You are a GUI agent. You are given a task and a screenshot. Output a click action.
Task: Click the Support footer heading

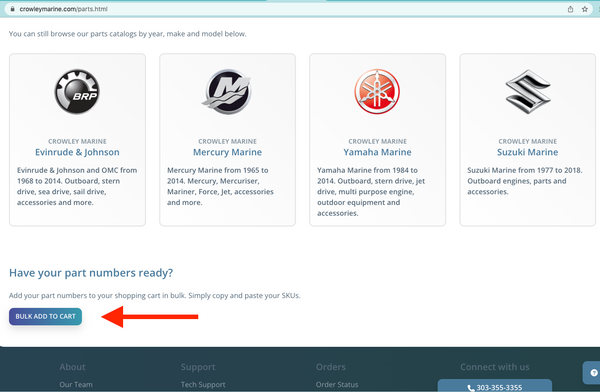(x=198, y=367)
